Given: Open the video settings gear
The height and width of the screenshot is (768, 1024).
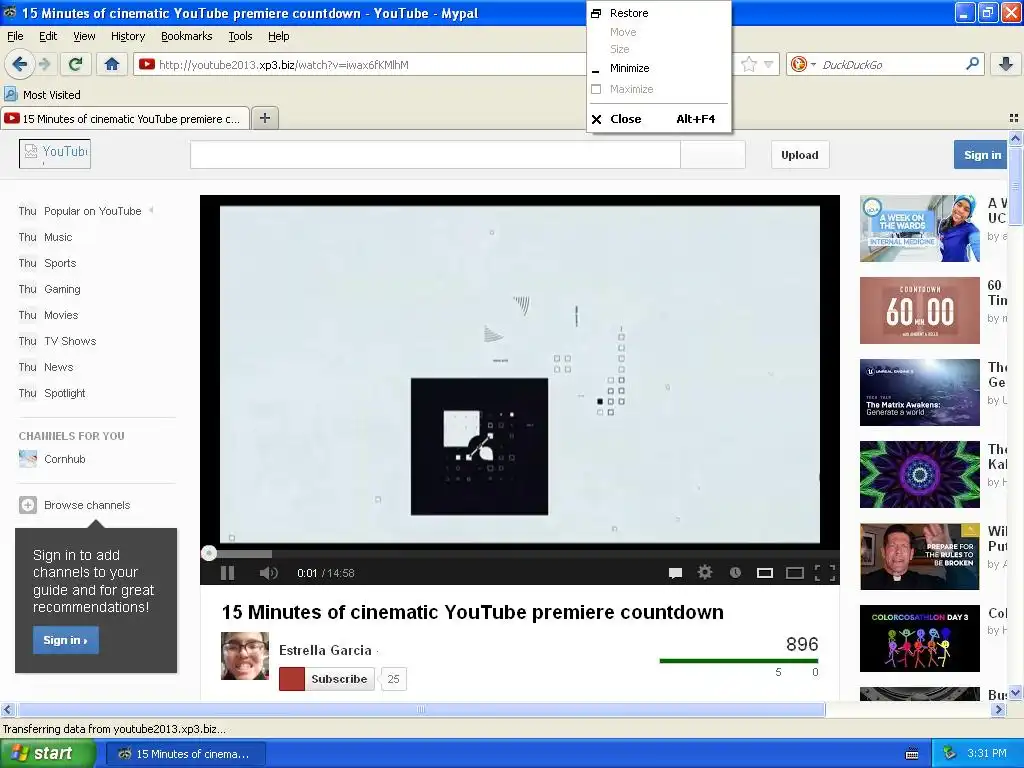Looking at the screenshot, I should coord(705,572).
